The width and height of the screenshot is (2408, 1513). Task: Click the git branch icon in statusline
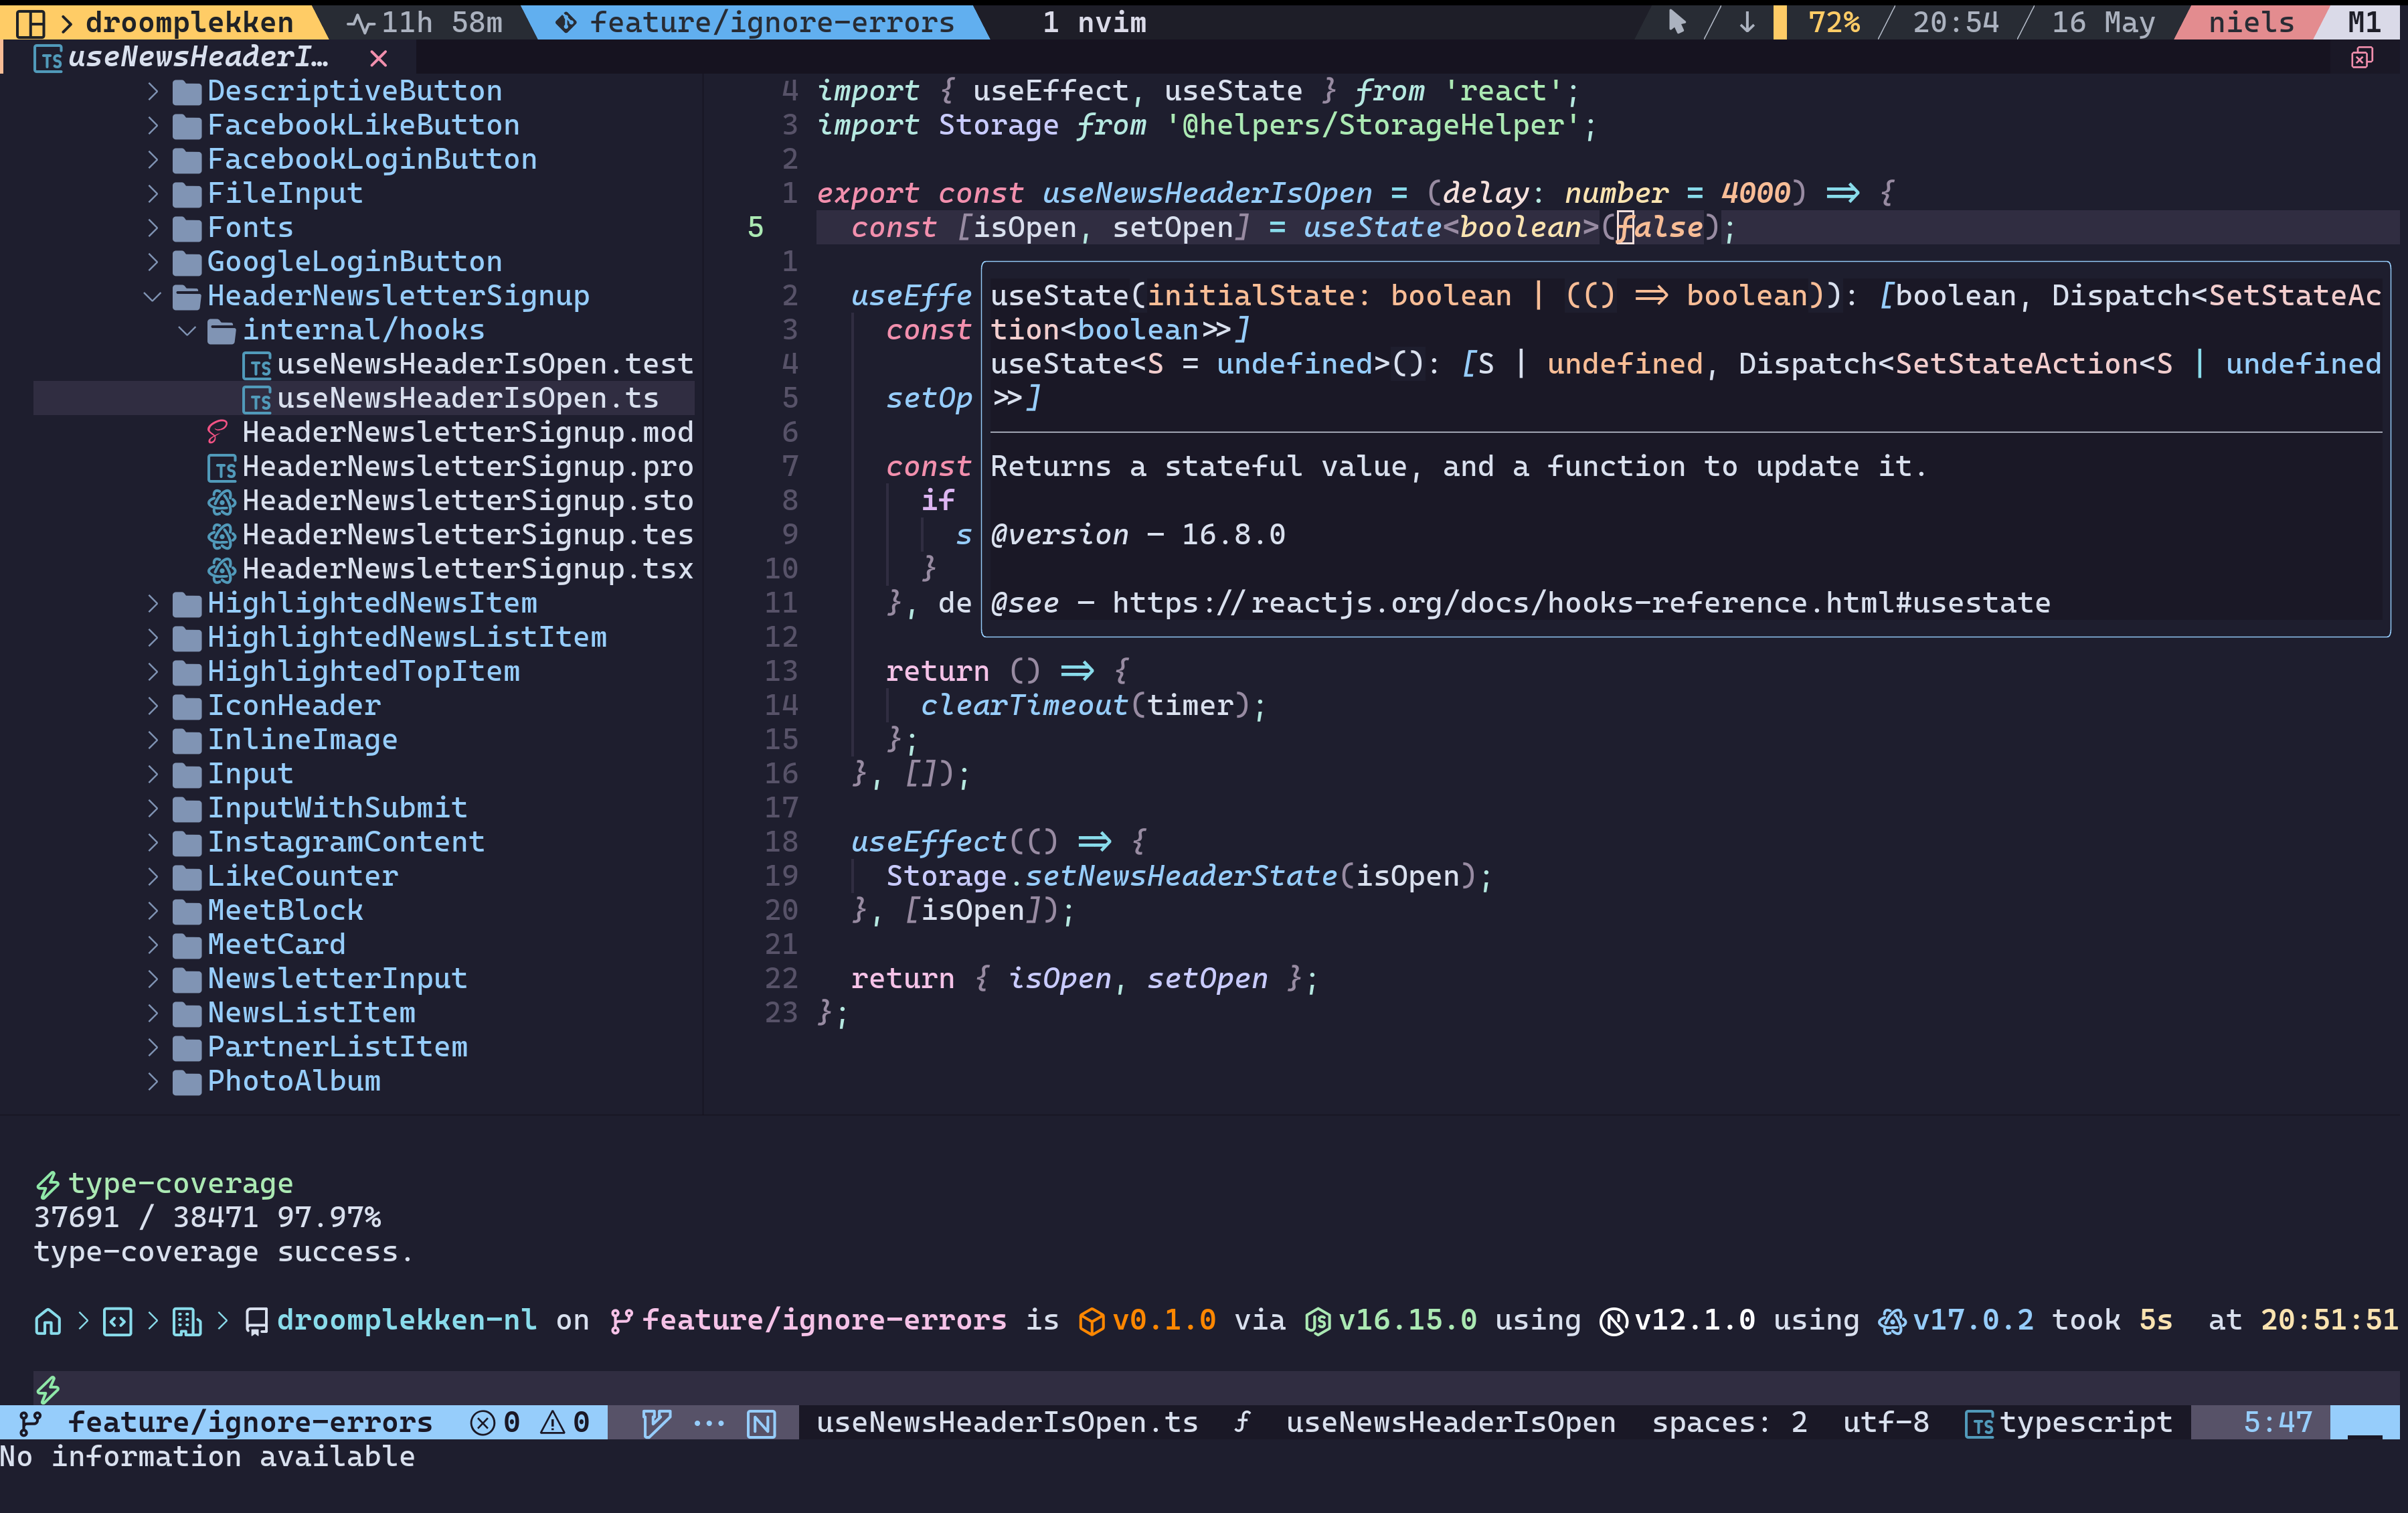(30, 1422)
